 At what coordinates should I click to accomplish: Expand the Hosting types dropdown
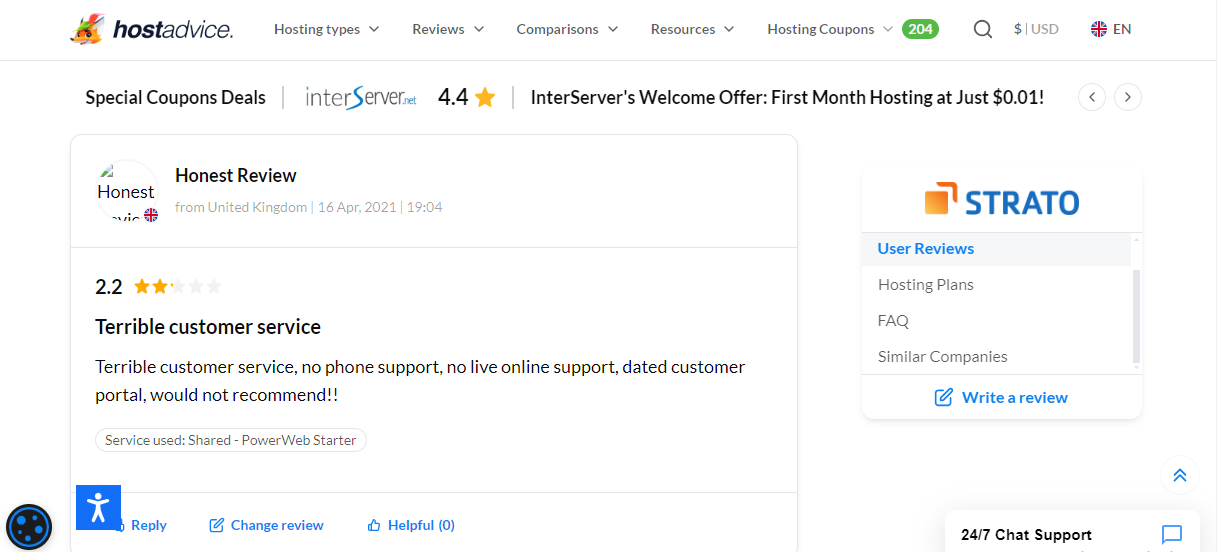(326, 29)
